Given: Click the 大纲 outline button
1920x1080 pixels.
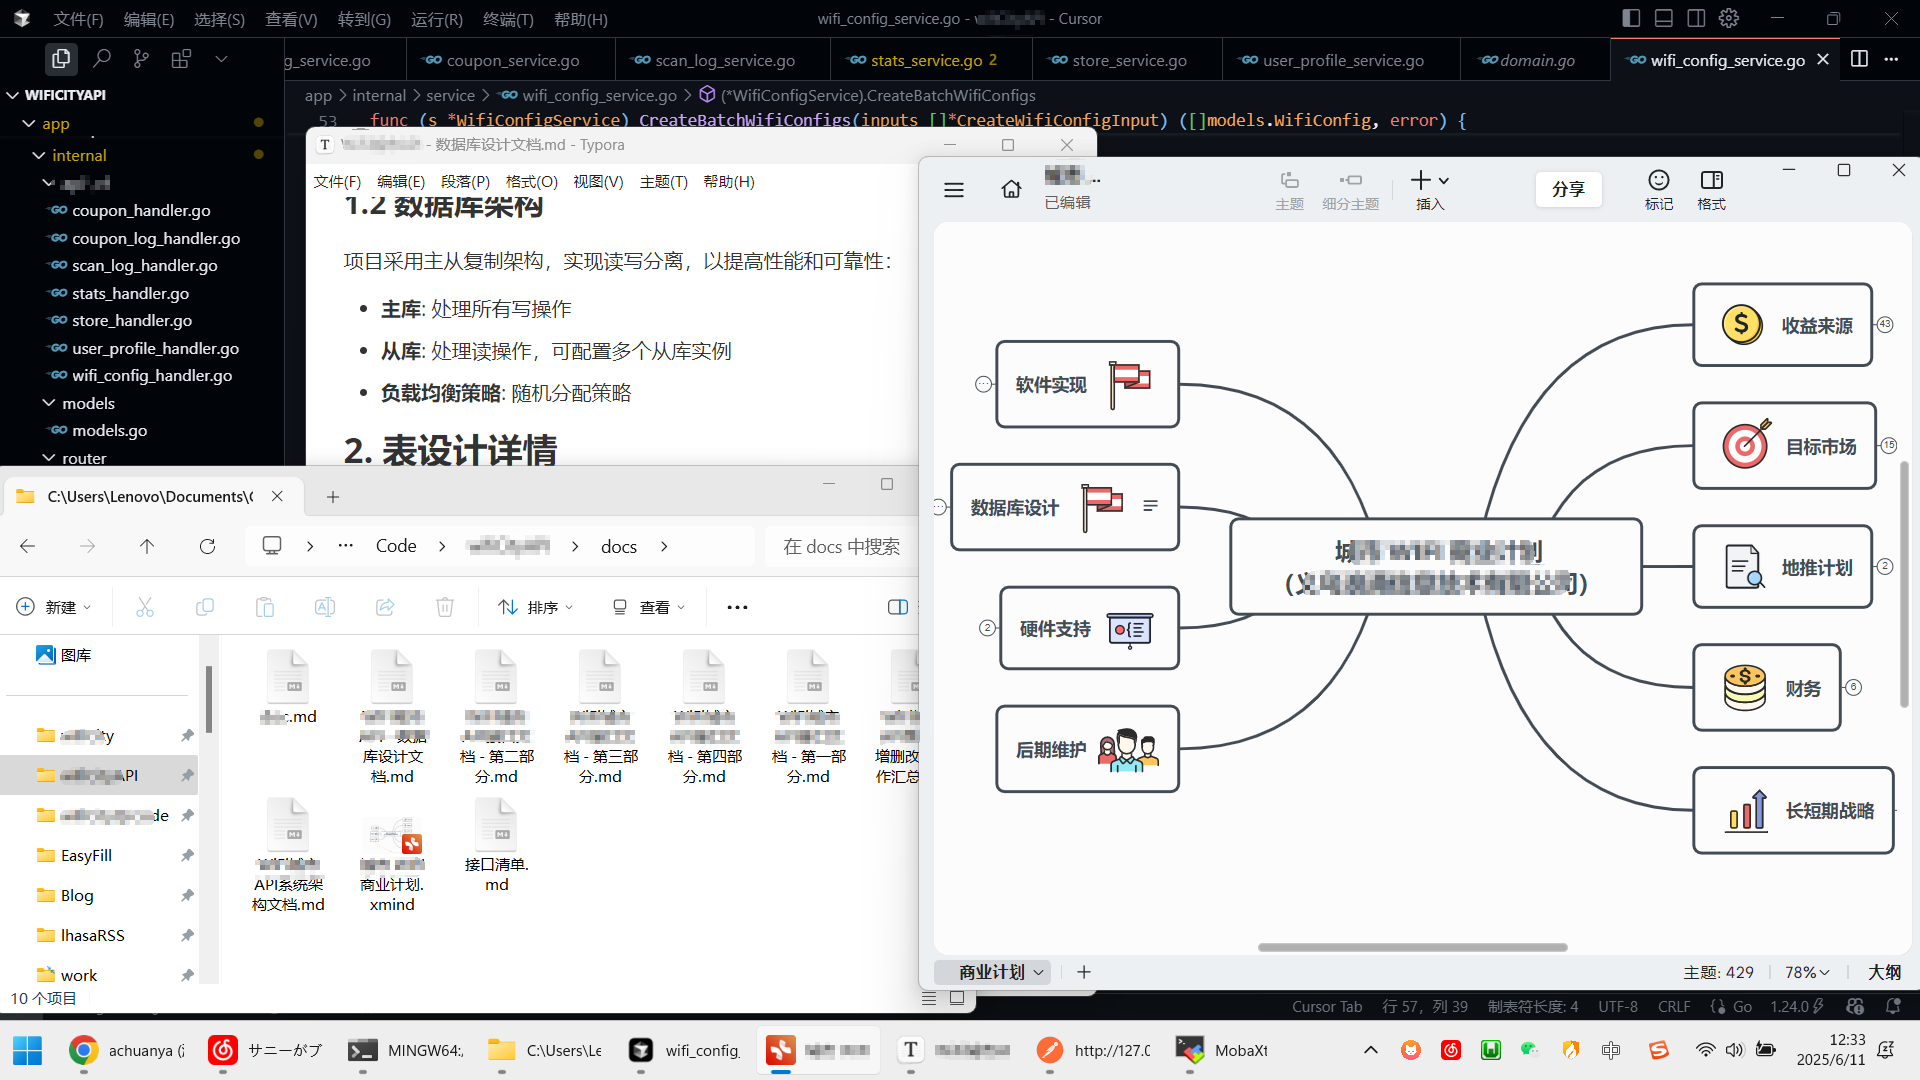Looking at the screenshot, I should pos(1884,972).
